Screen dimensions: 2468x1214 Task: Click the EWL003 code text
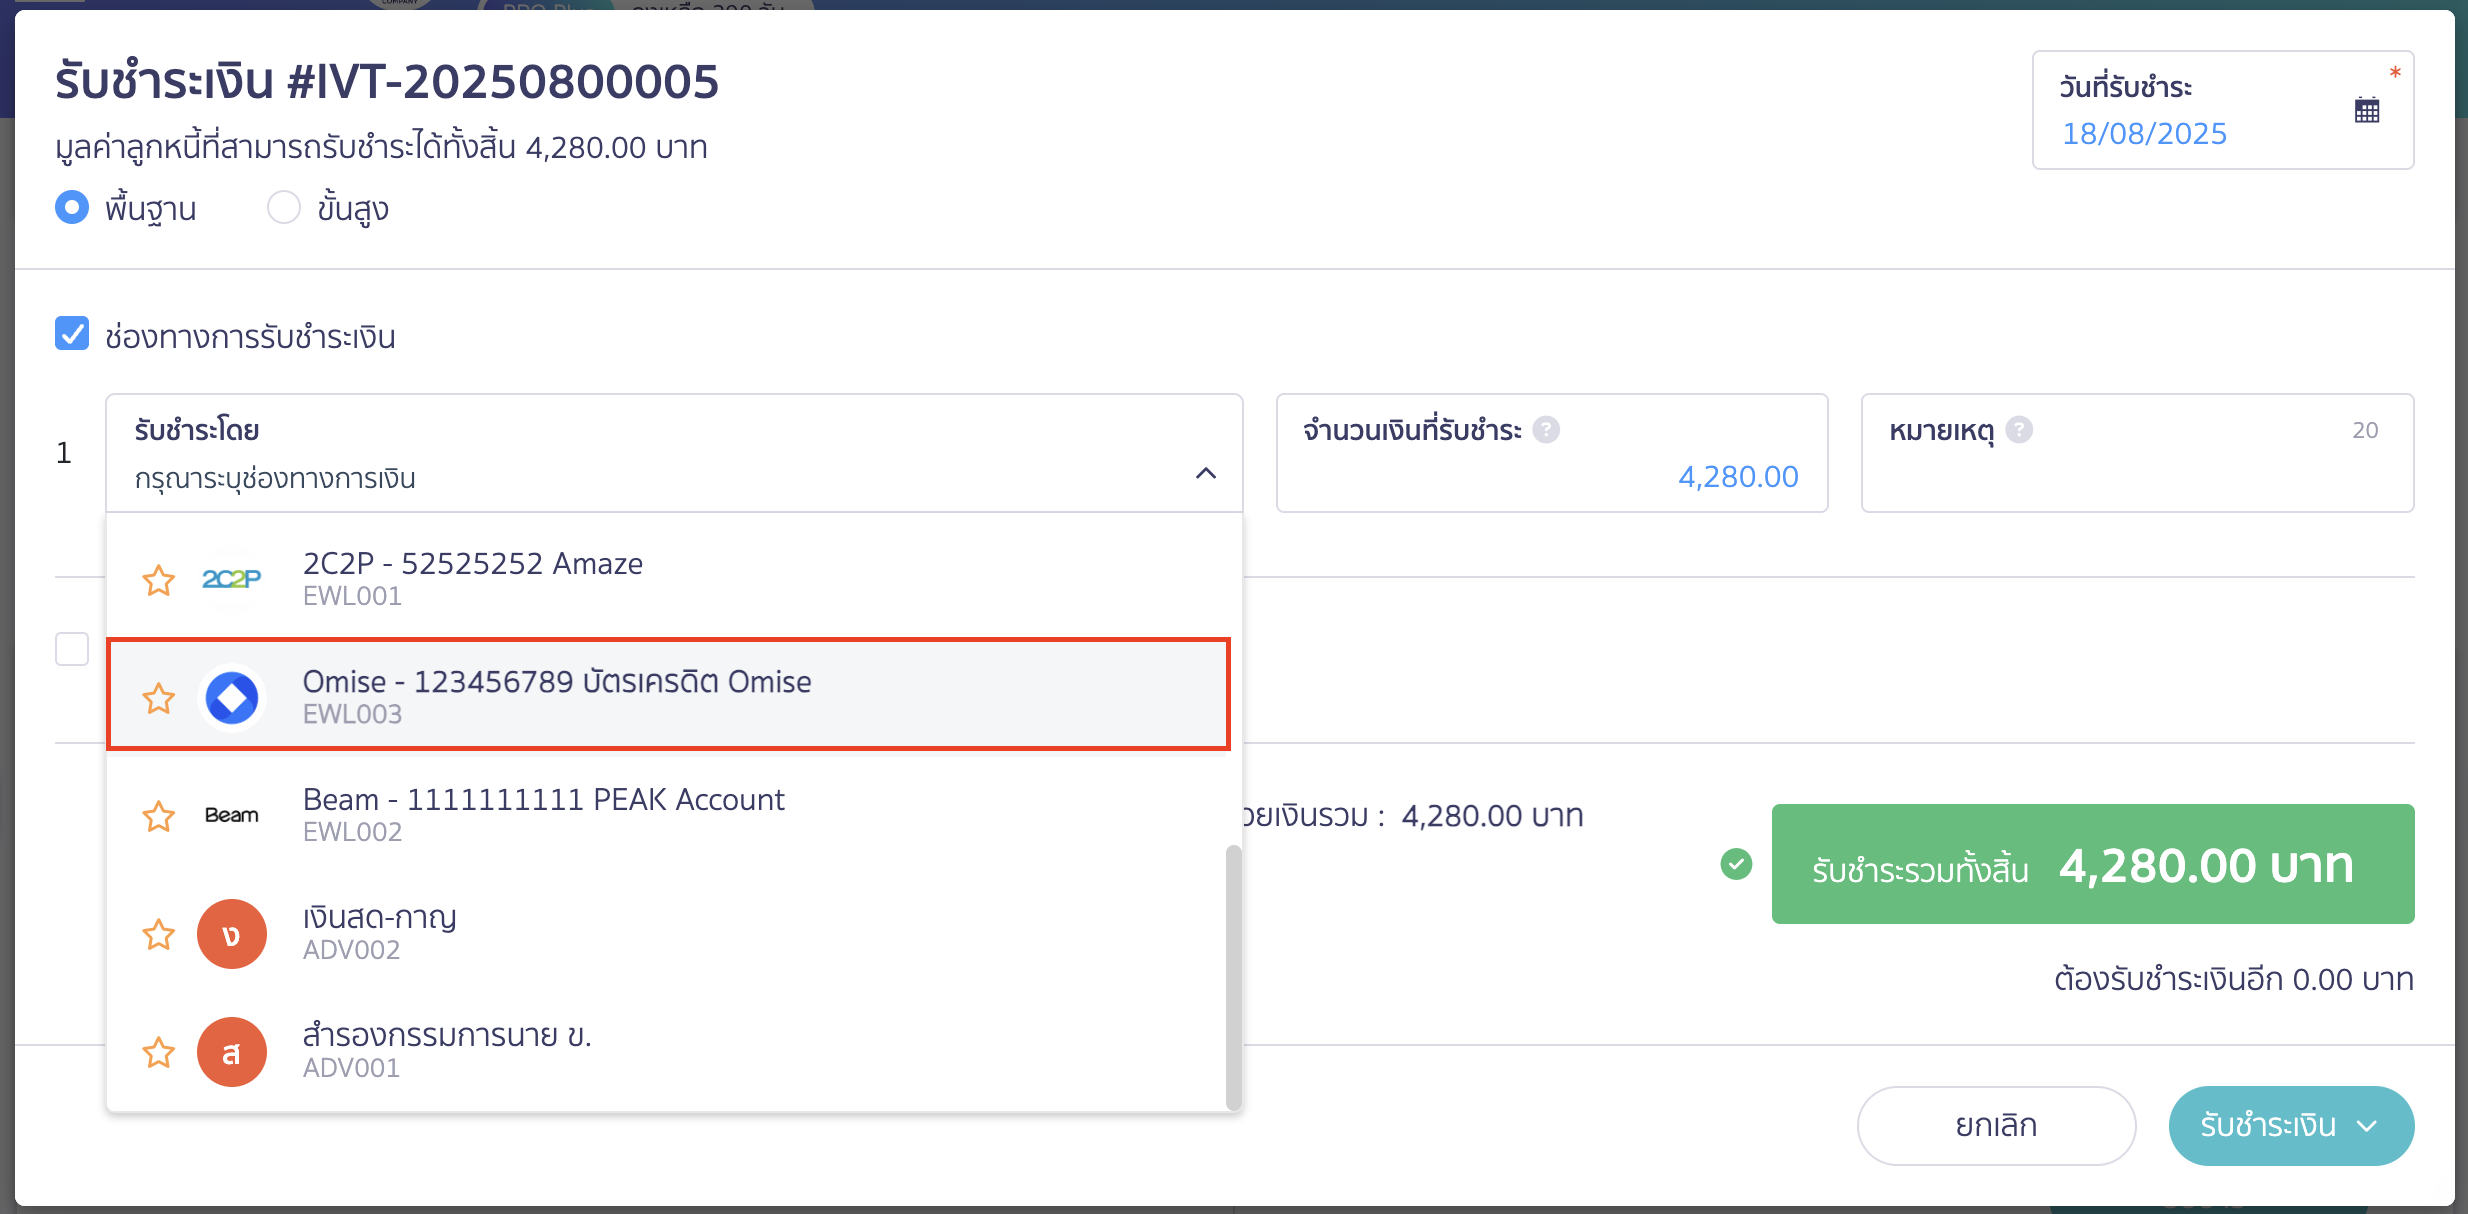pos(352,714)
